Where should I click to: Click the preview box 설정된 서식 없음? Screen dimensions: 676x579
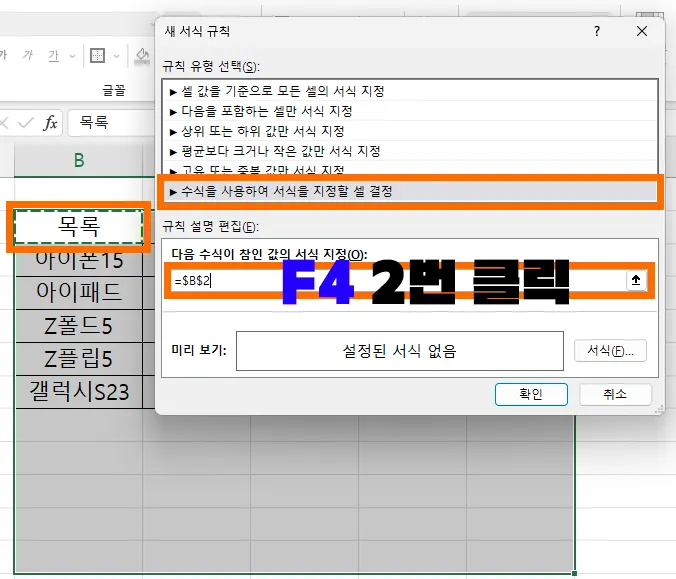[400, 351]
